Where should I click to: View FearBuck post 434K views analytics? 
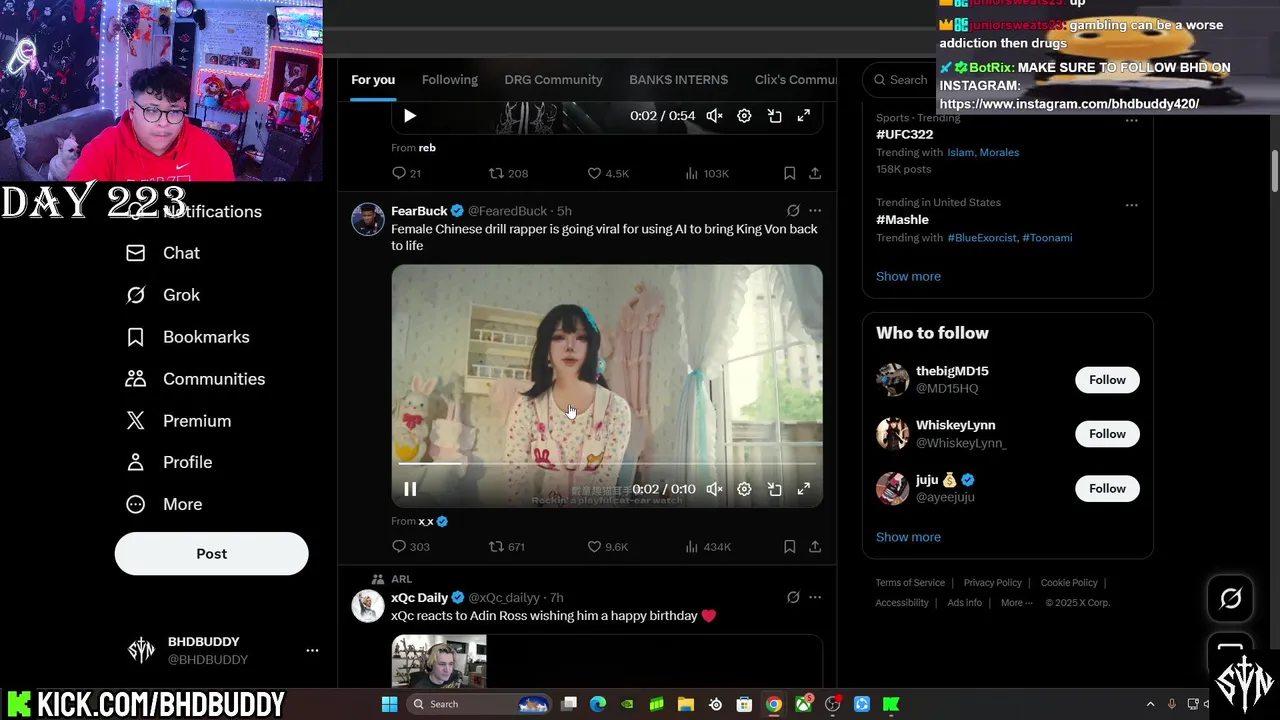(708, 546)
